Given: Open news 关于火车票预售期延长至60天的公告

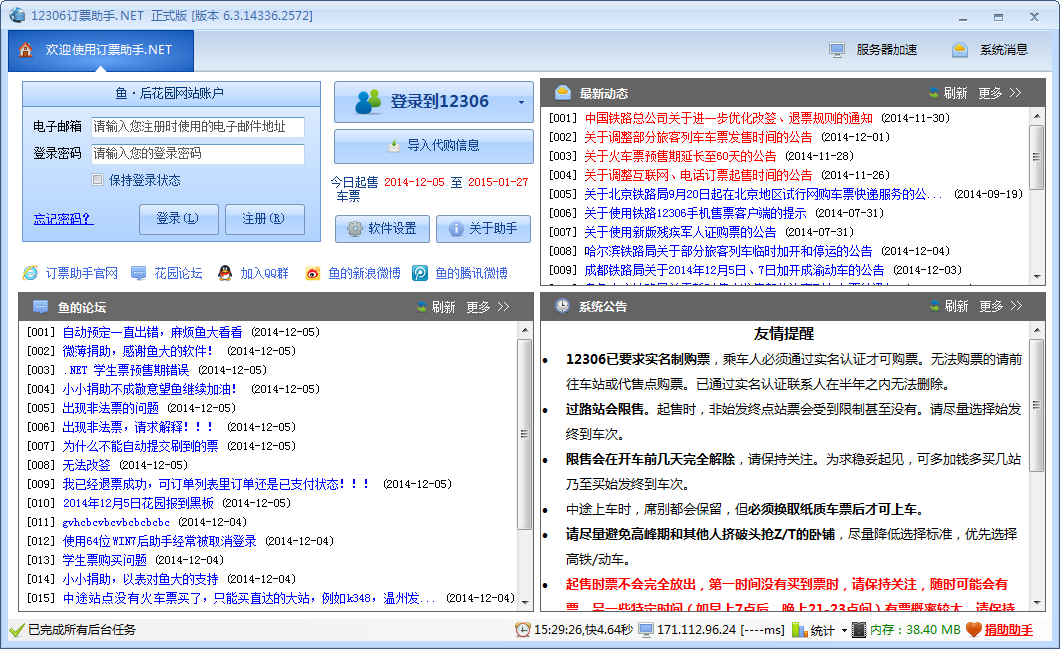Looking at the screenshot, I should (x=680, y=156).
